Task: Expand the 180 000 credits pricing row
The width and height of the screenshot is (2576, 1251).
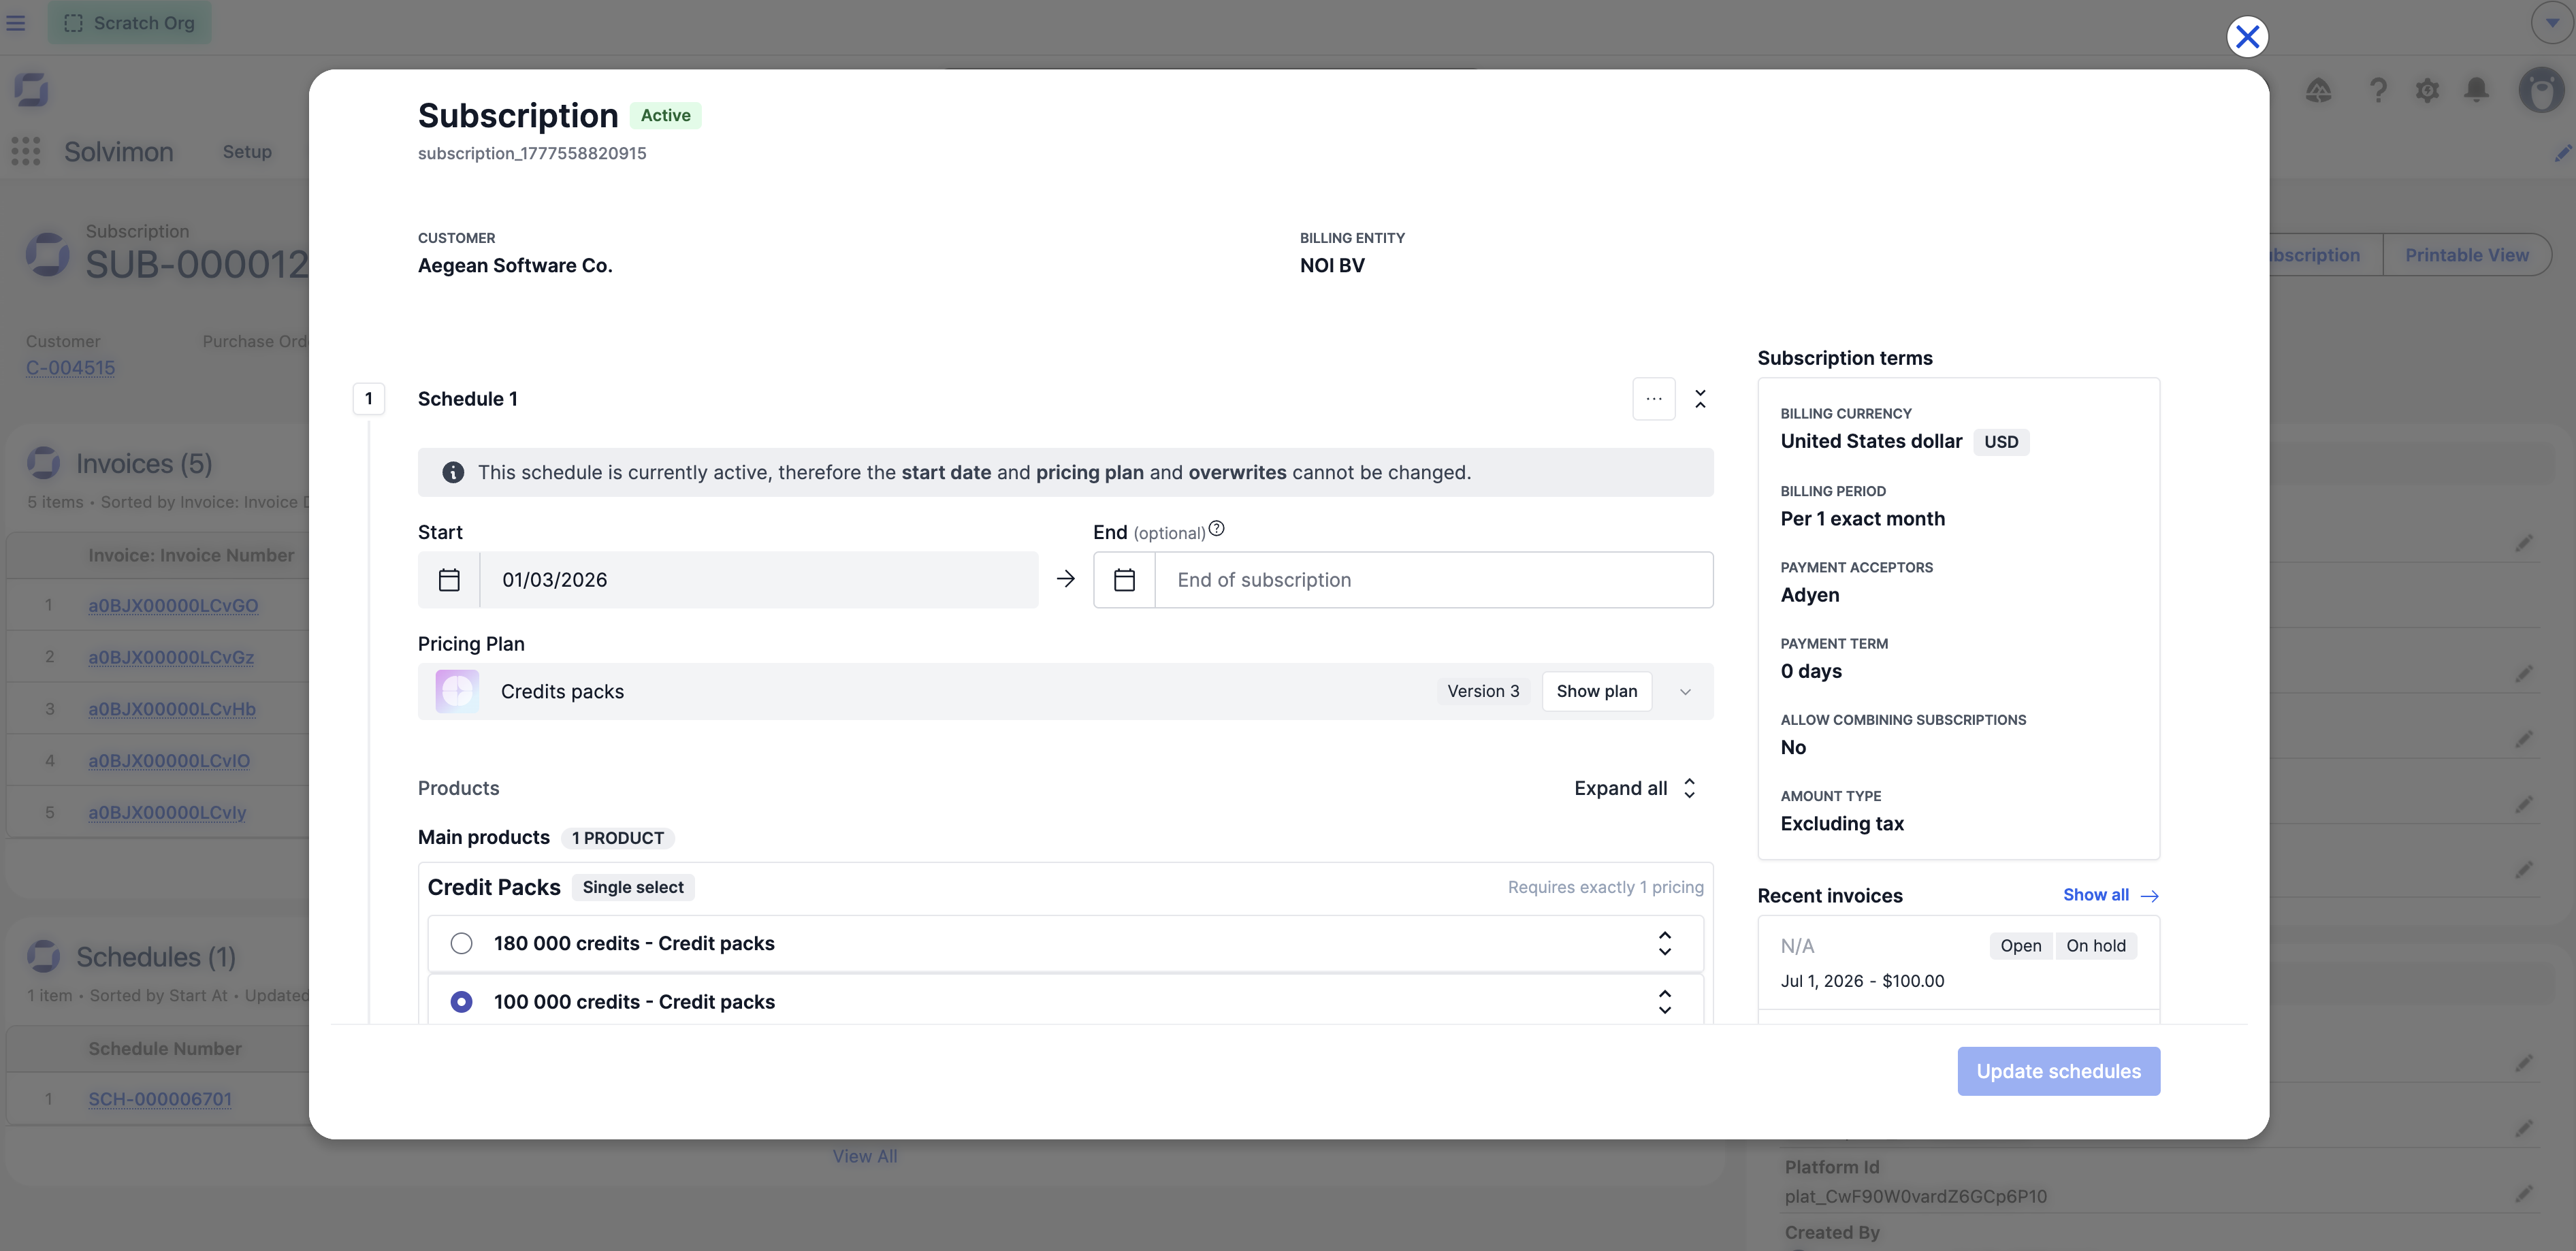Action: click(x=1665, y=943)
